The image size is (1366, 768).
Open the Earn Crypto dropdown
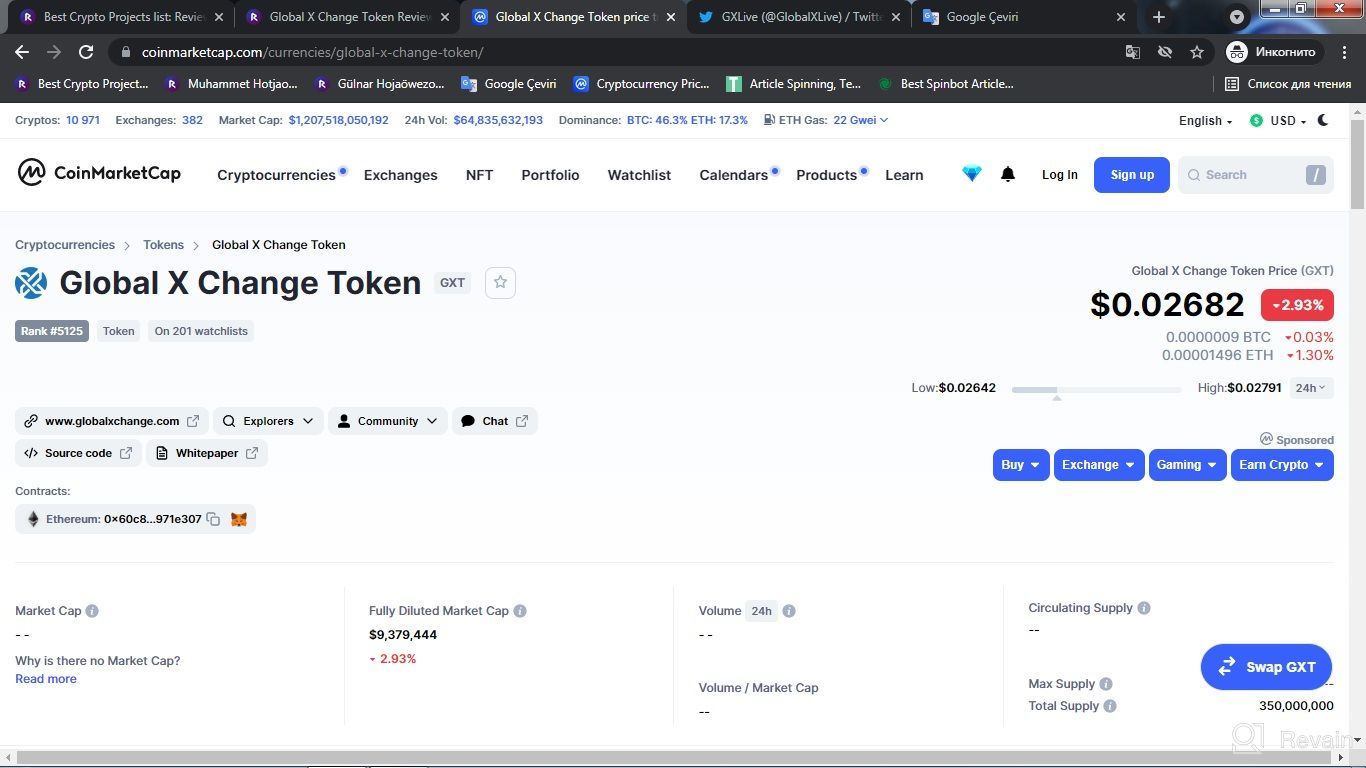[1282, 465]
